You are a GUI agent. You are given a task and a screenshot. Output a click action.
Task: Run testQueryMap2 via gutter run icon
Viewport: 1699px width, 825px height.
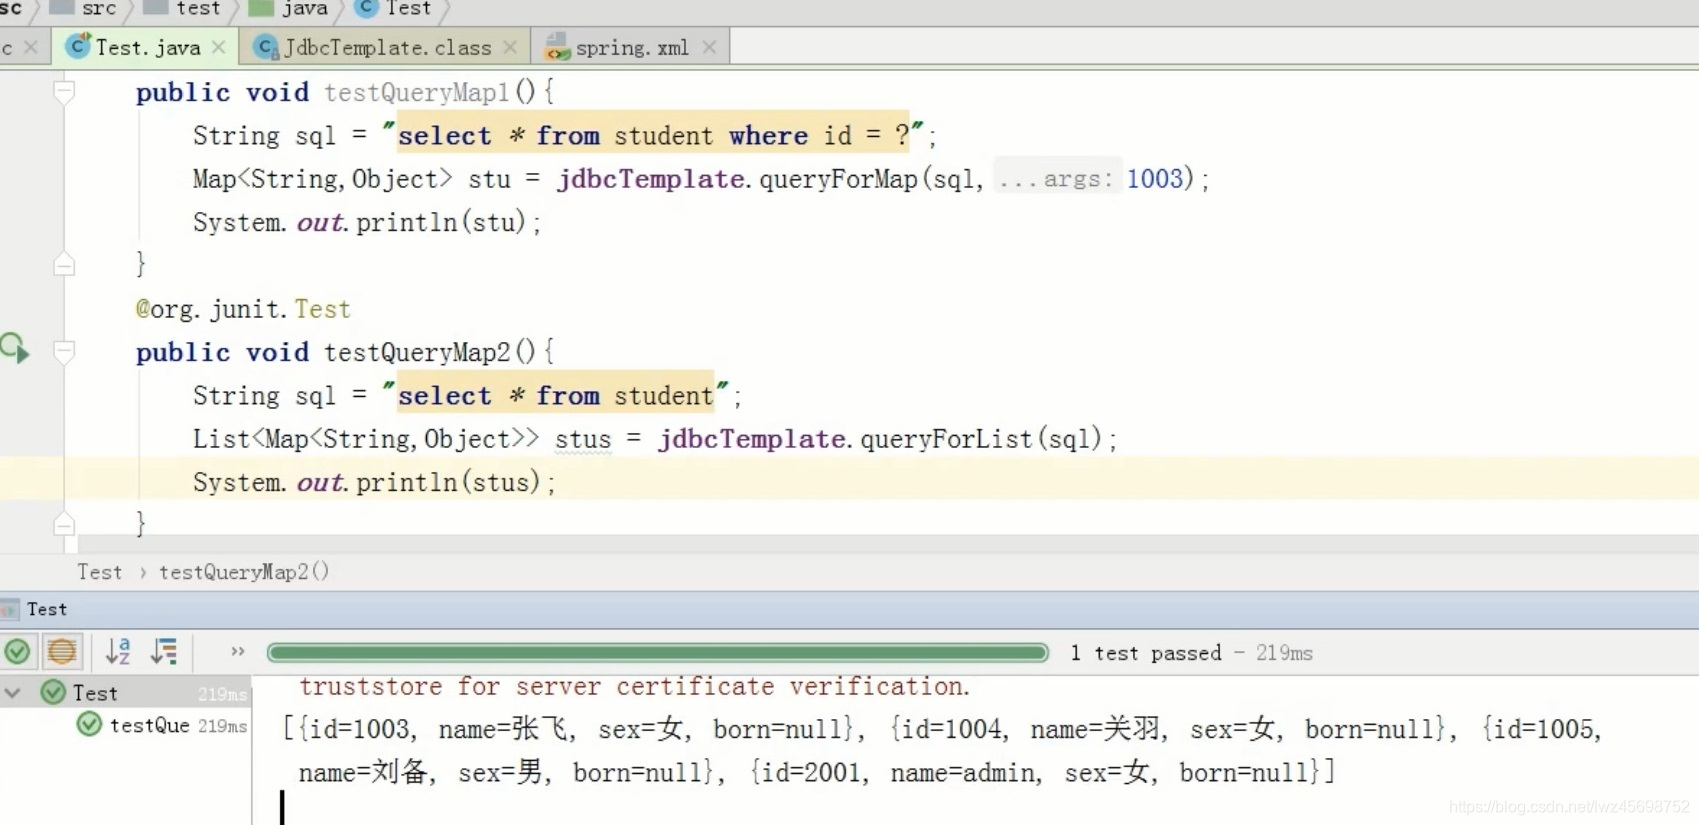[x=15, y=349]
